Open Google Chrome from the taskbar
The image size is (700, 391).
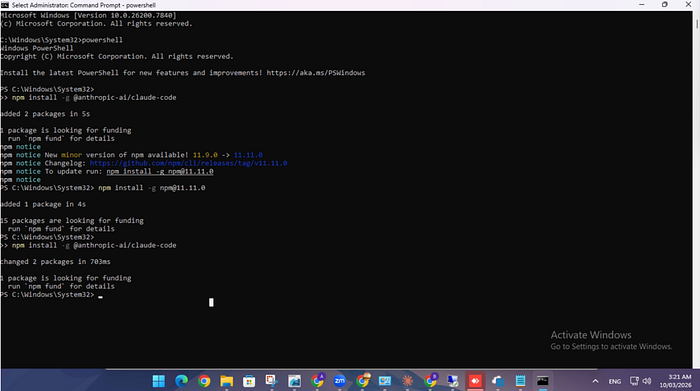point(204,381)
